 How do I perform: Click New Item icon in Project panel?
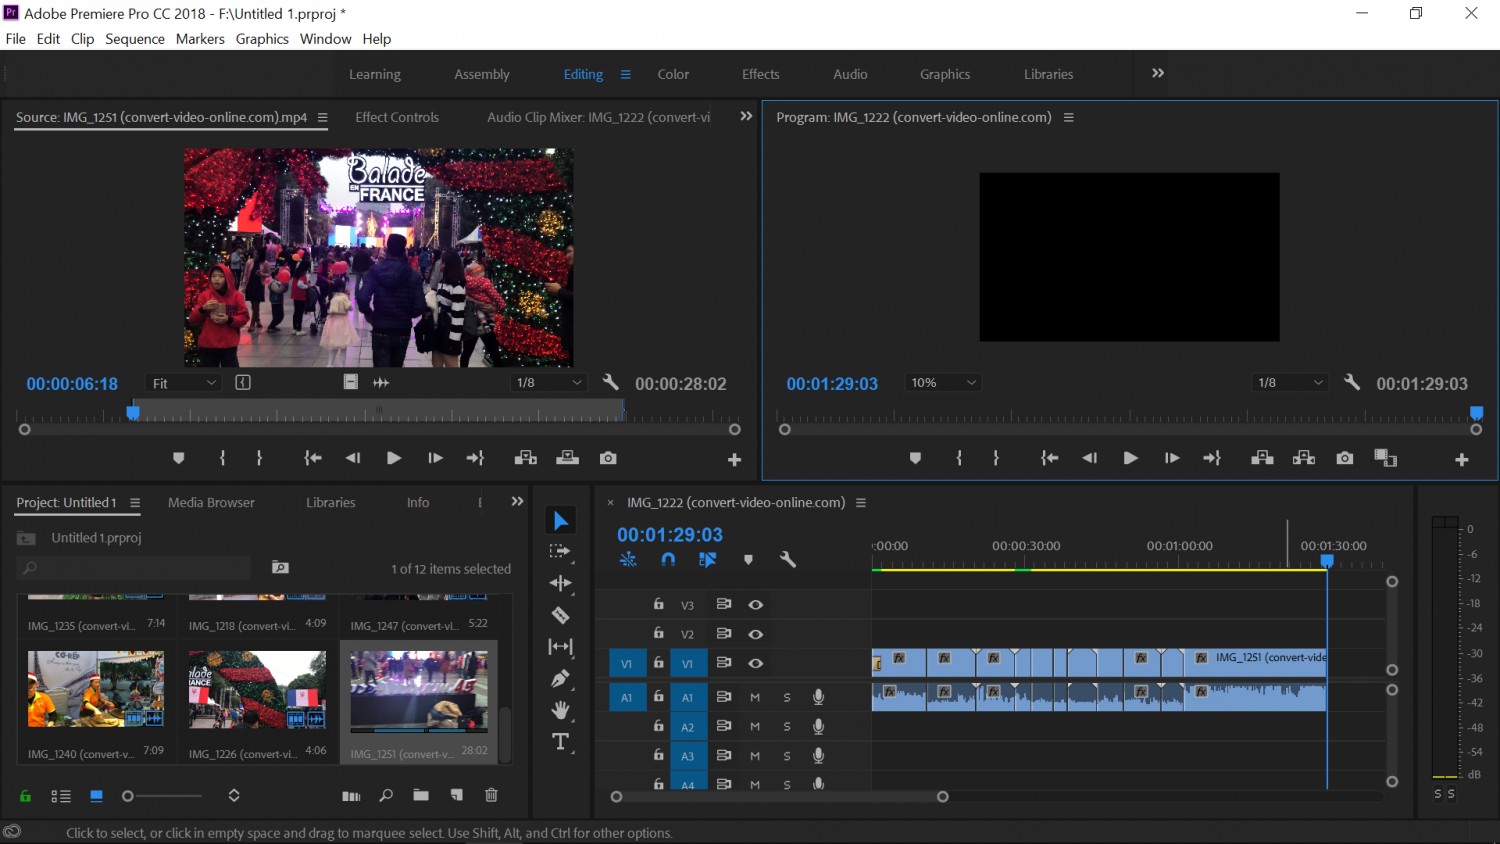click(x=457, y=796)
